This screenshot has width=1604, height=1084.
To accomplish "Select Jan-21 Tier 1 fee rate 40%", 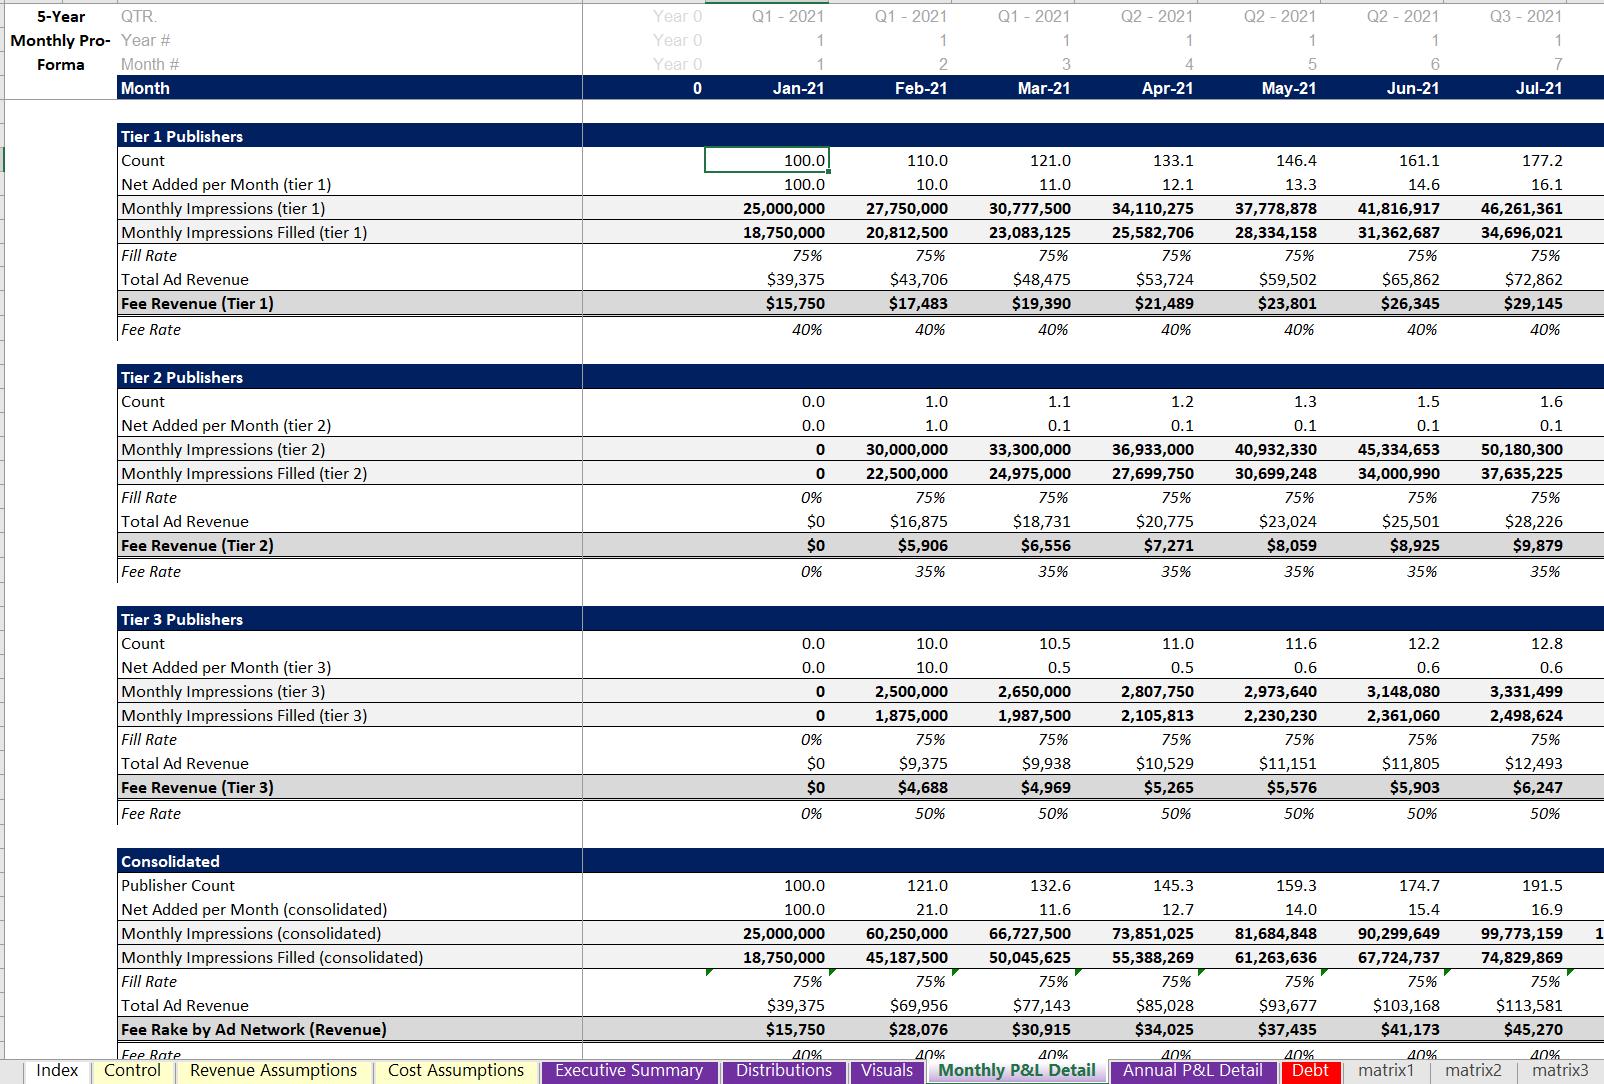I will point(767,329).
